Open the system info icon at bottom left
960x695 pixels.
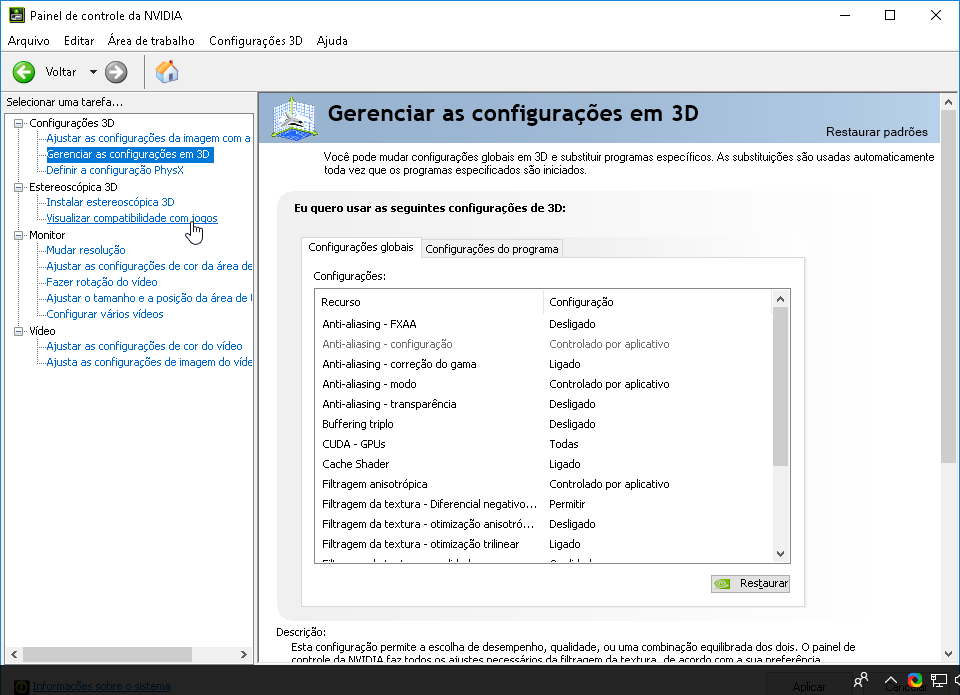(x=21, y=687)
